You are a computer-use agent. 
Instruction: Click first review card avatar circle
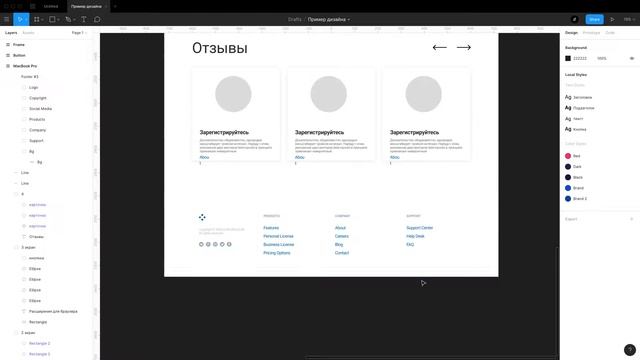coord(233,94)
